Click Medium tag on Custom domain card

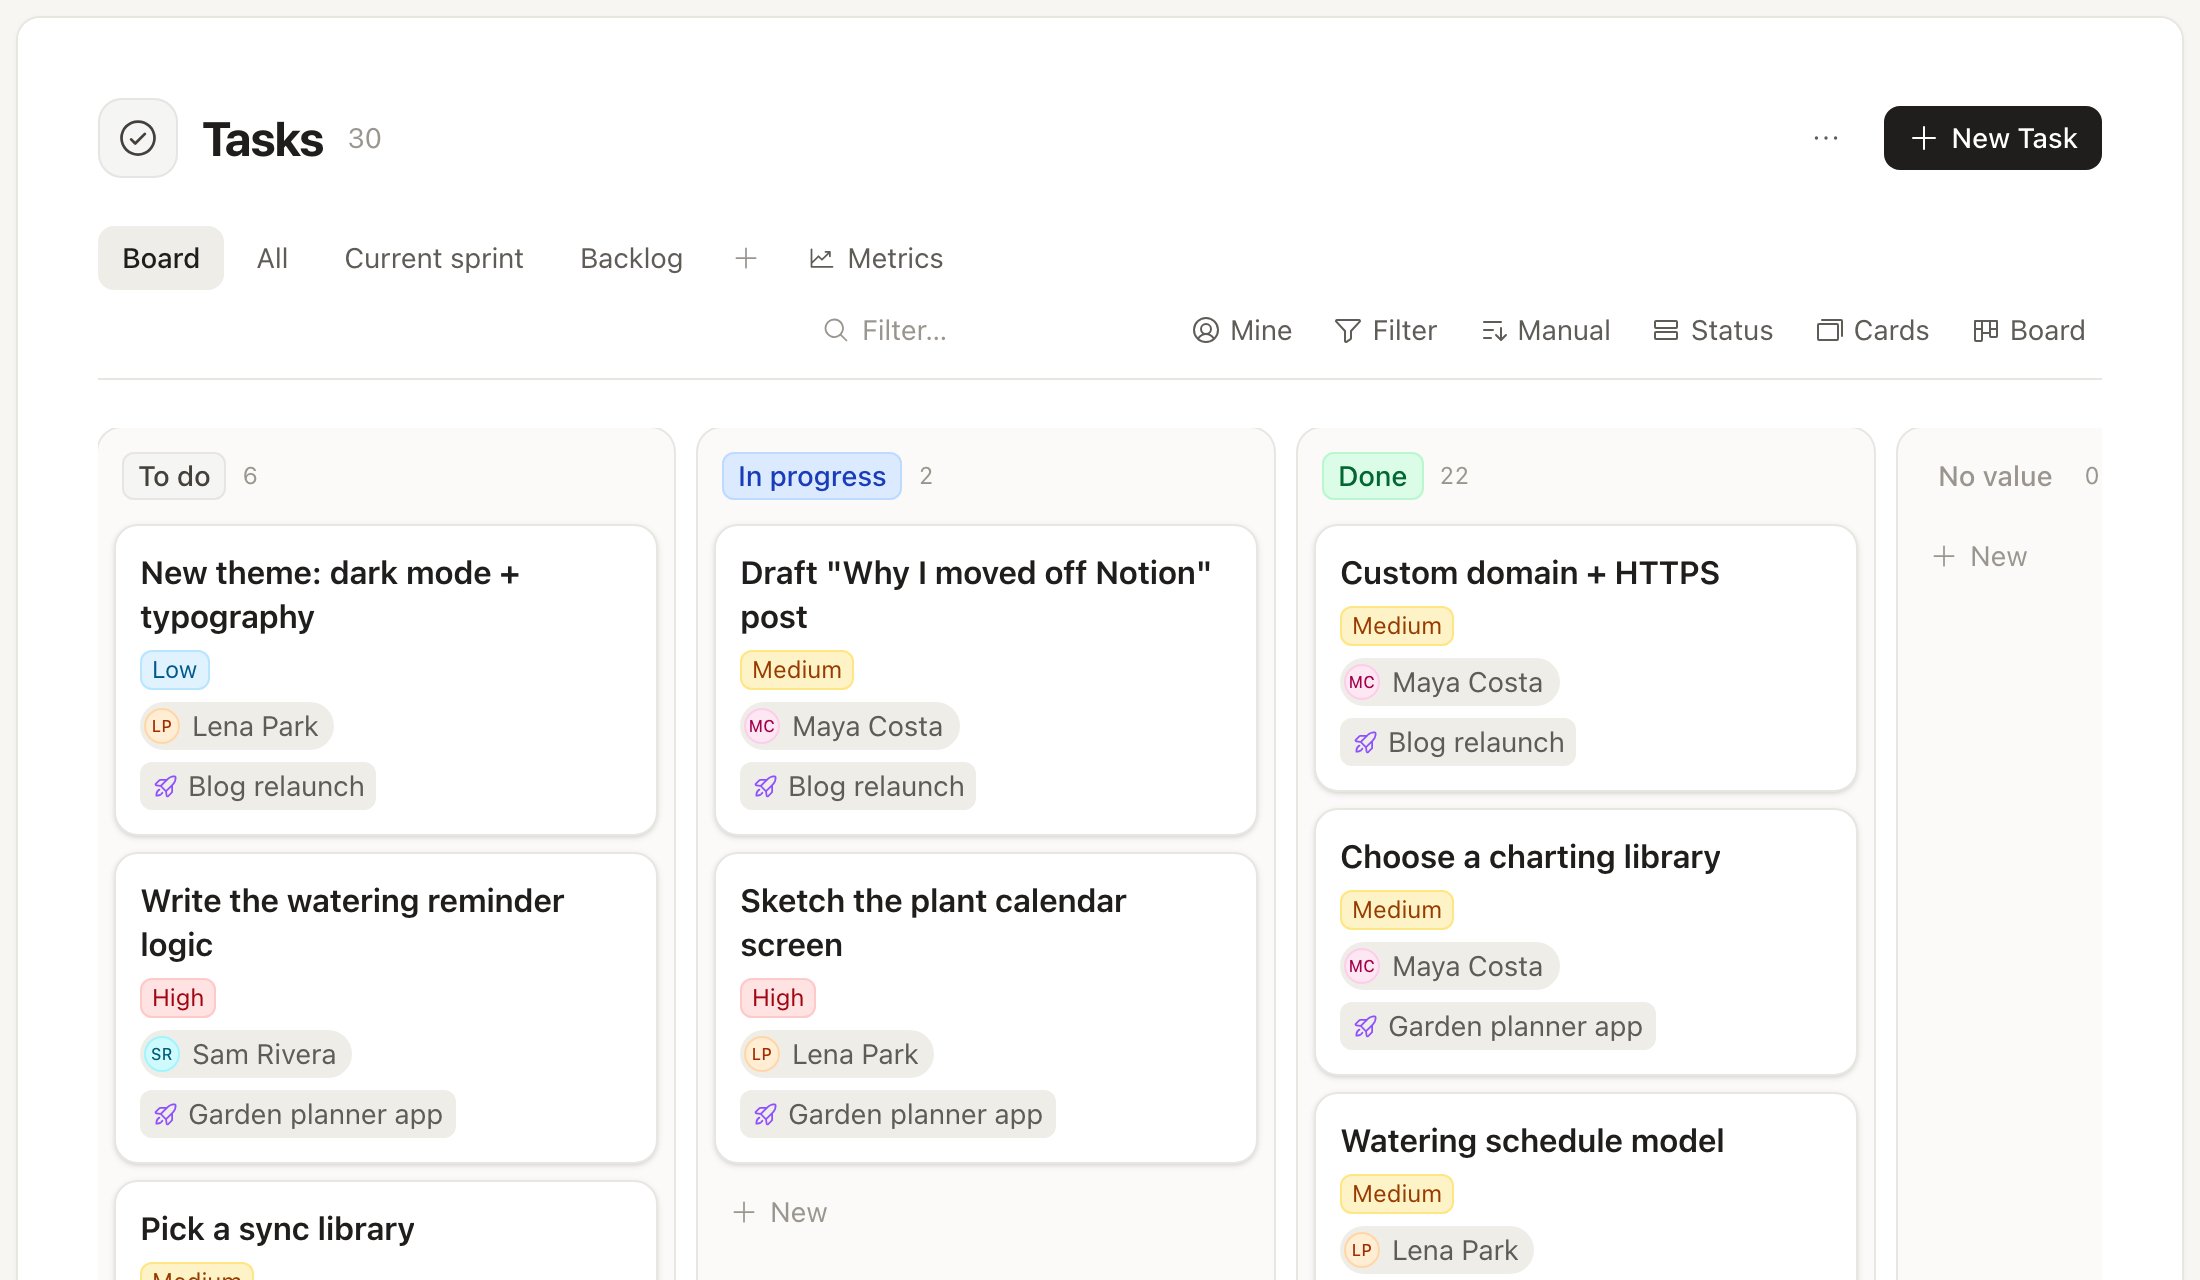click(x=1397, y=626)
